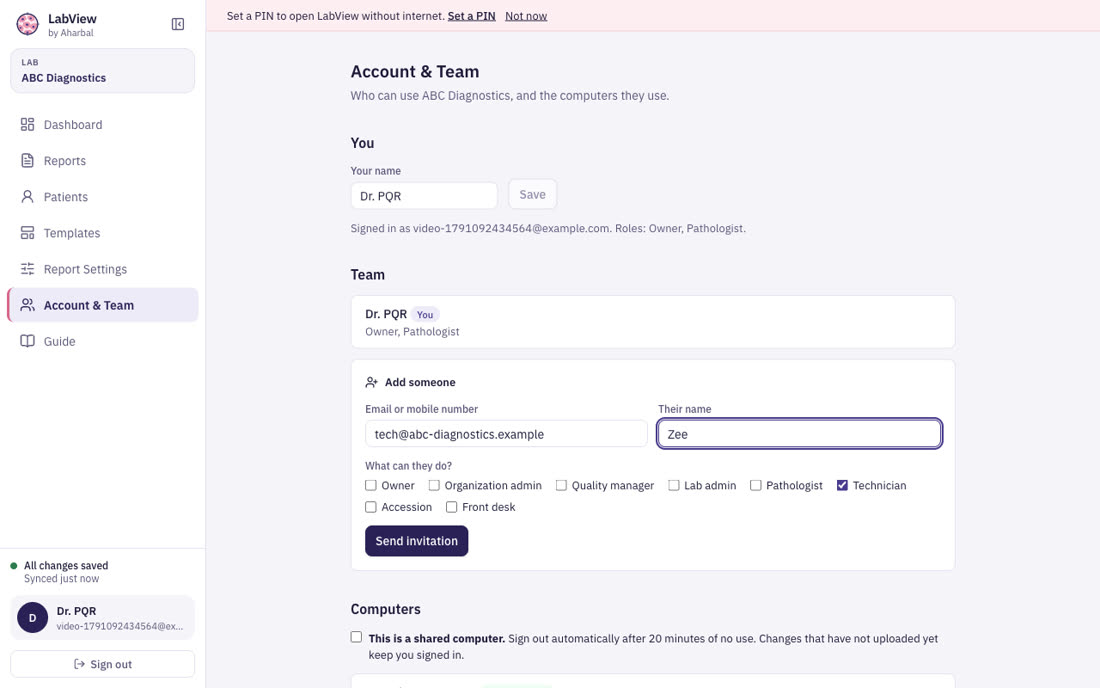
Task: Click the LabView flower logo
Action: point(27,25)
